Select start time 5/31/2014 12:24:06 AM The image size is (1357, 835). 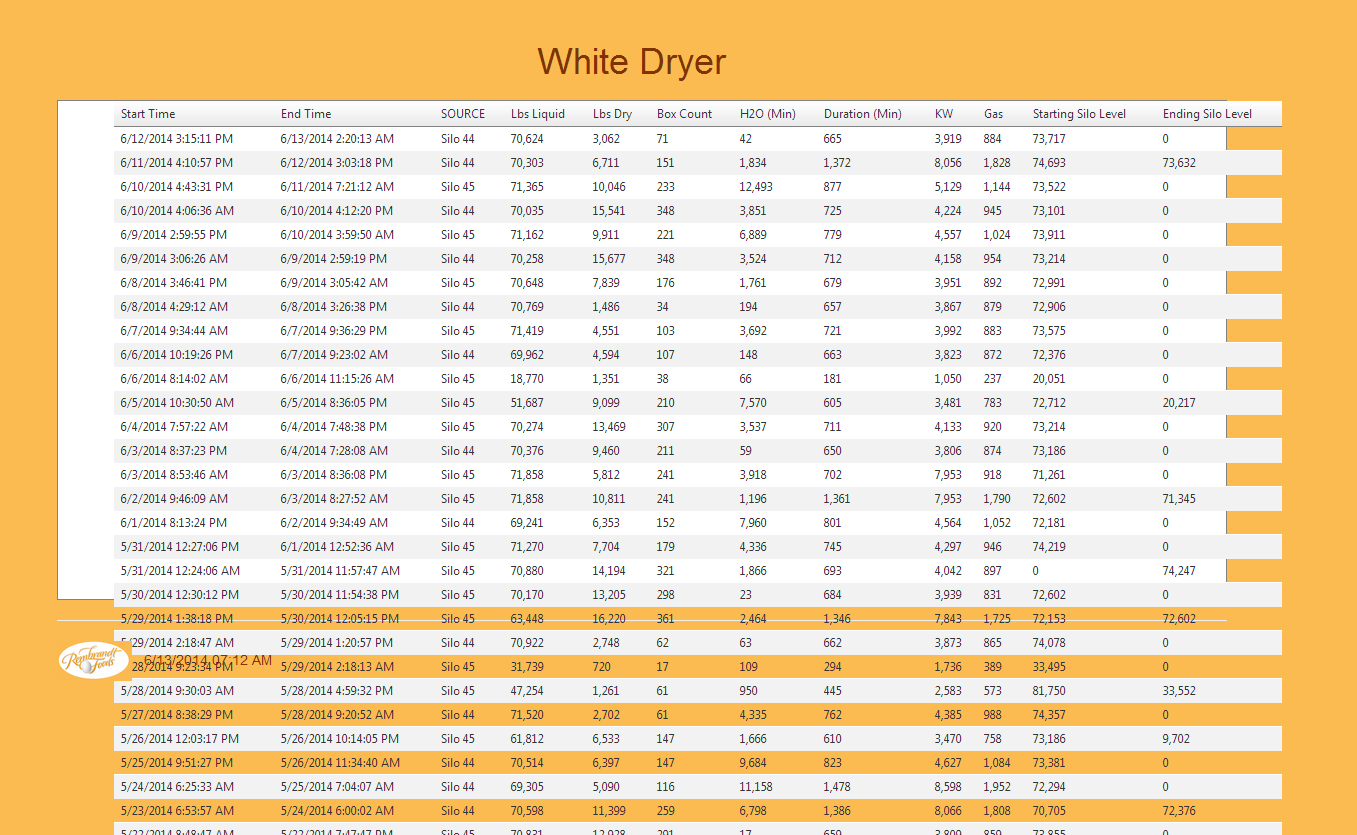[x=180, y=571]
